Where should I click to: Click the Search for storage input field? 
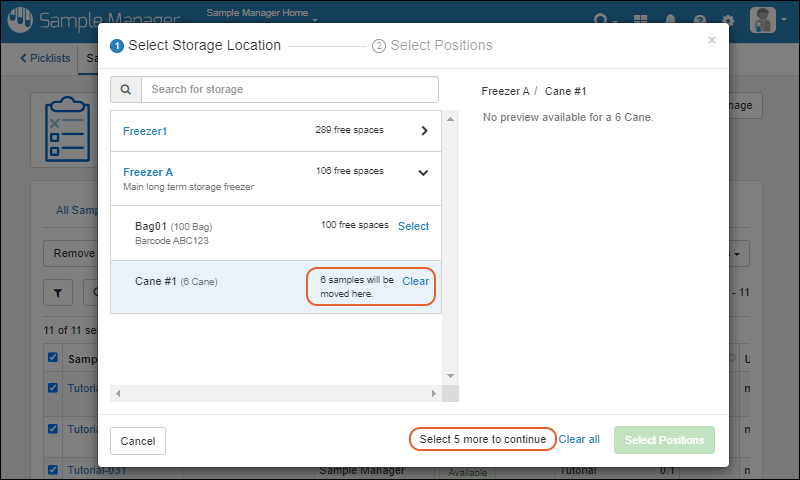[x=289, y=89]
